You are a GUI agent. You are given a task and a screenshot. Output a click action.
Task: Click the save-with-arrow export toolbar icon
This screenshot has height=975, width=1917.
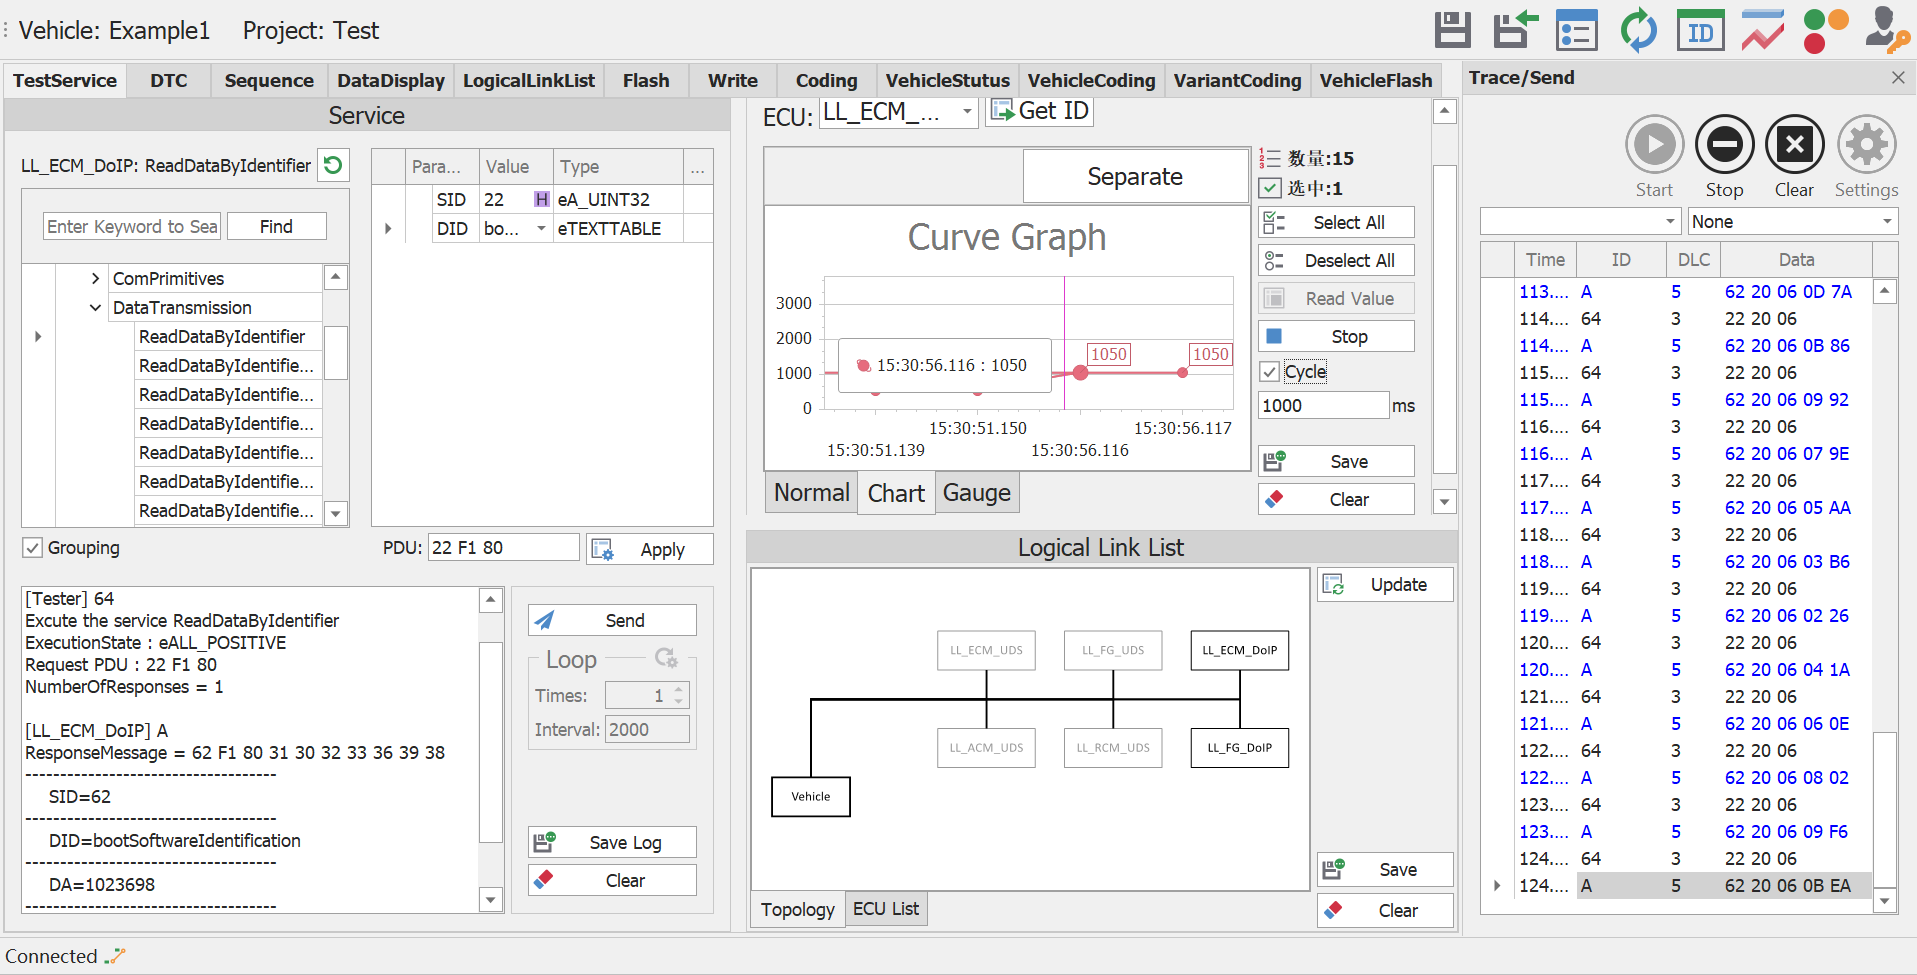tap(1515, 30)
